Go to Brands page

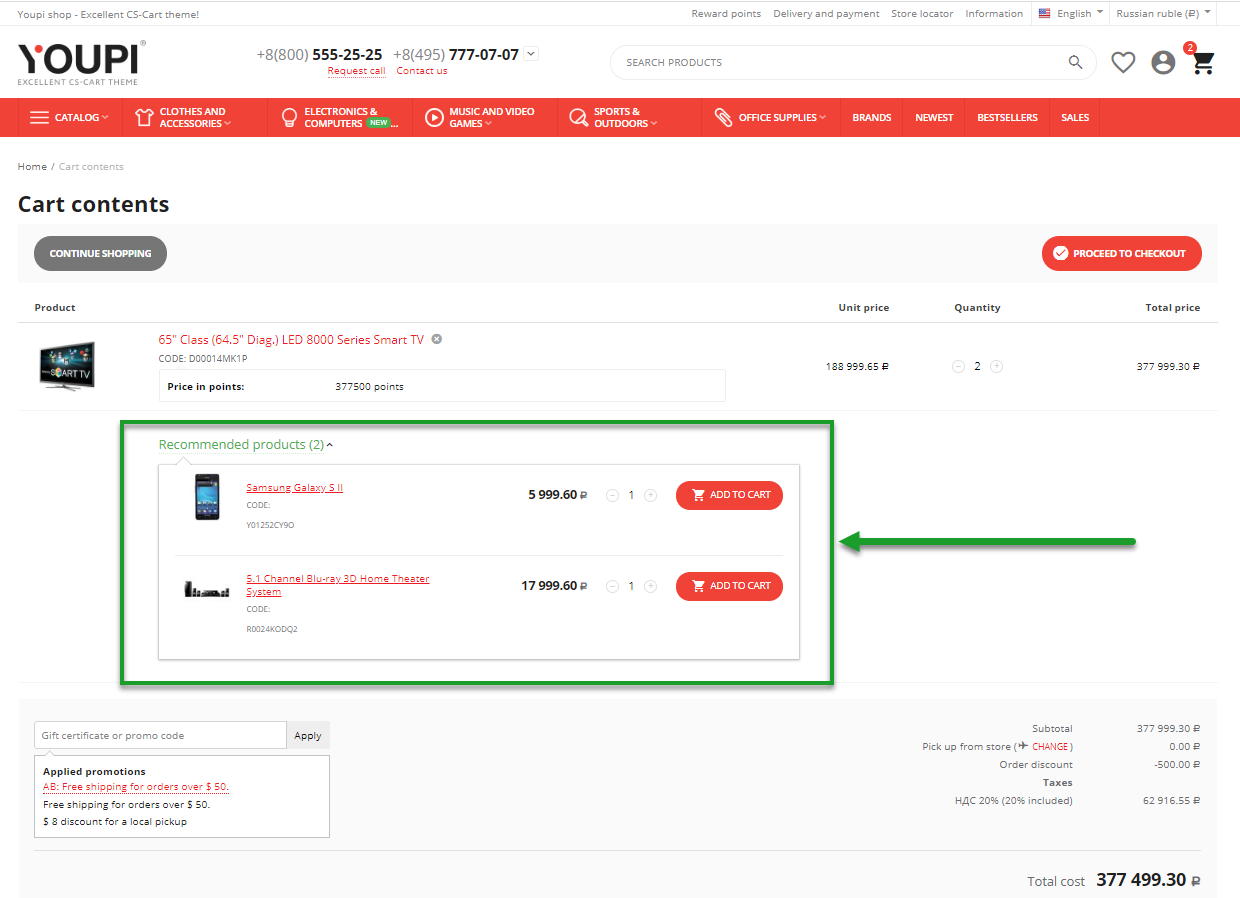pyautogui.click(x=872, y=117)
